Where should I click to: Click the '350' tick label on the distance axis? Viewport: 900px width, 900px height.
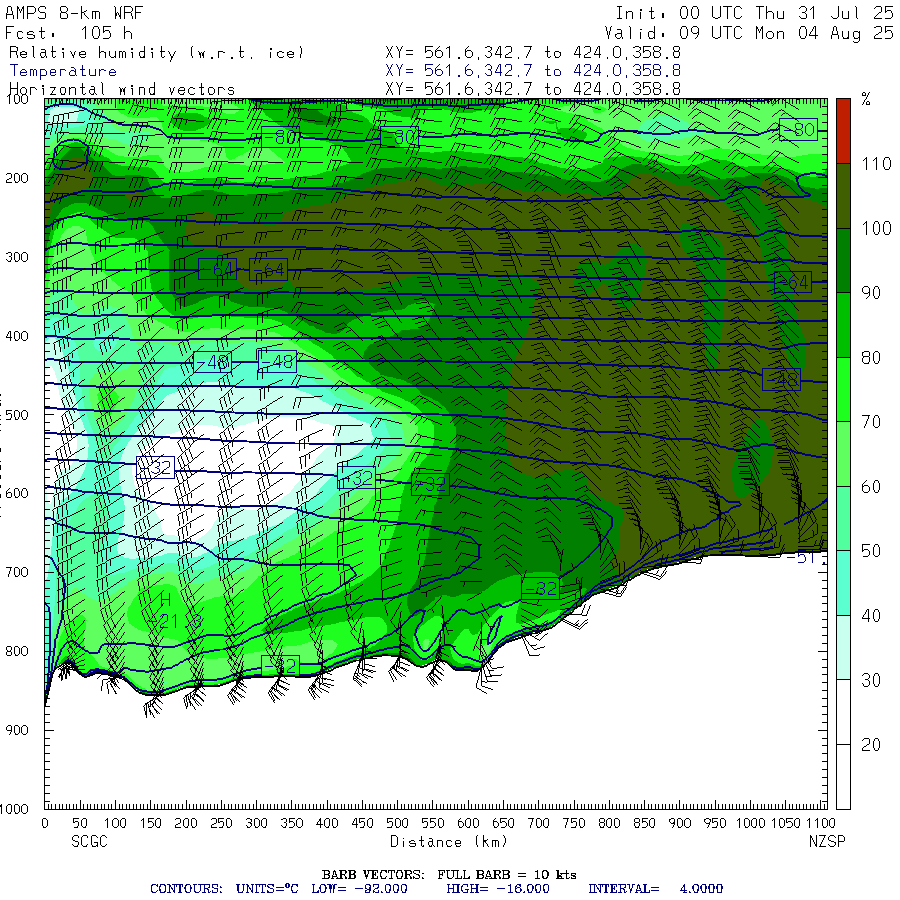[292, 823]
